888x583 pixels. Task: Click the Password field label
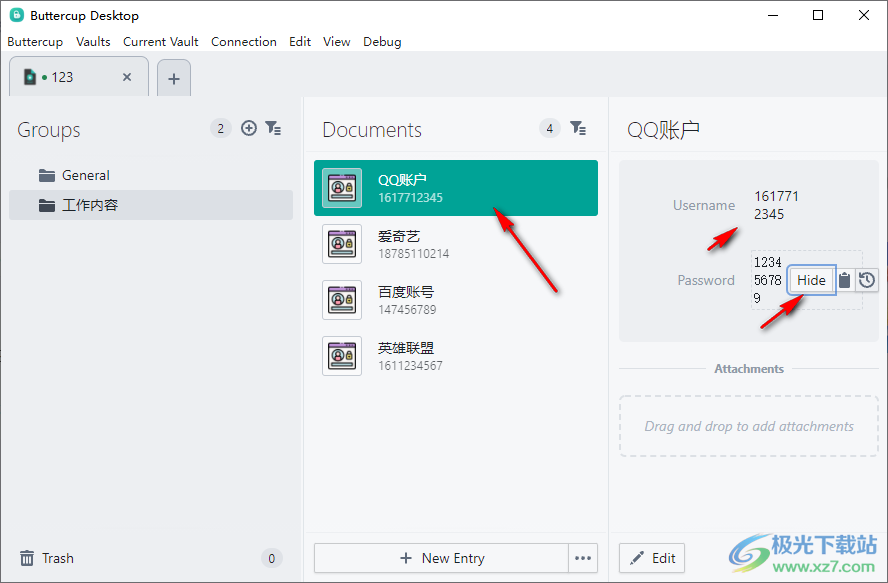click(x=706, y=280)
